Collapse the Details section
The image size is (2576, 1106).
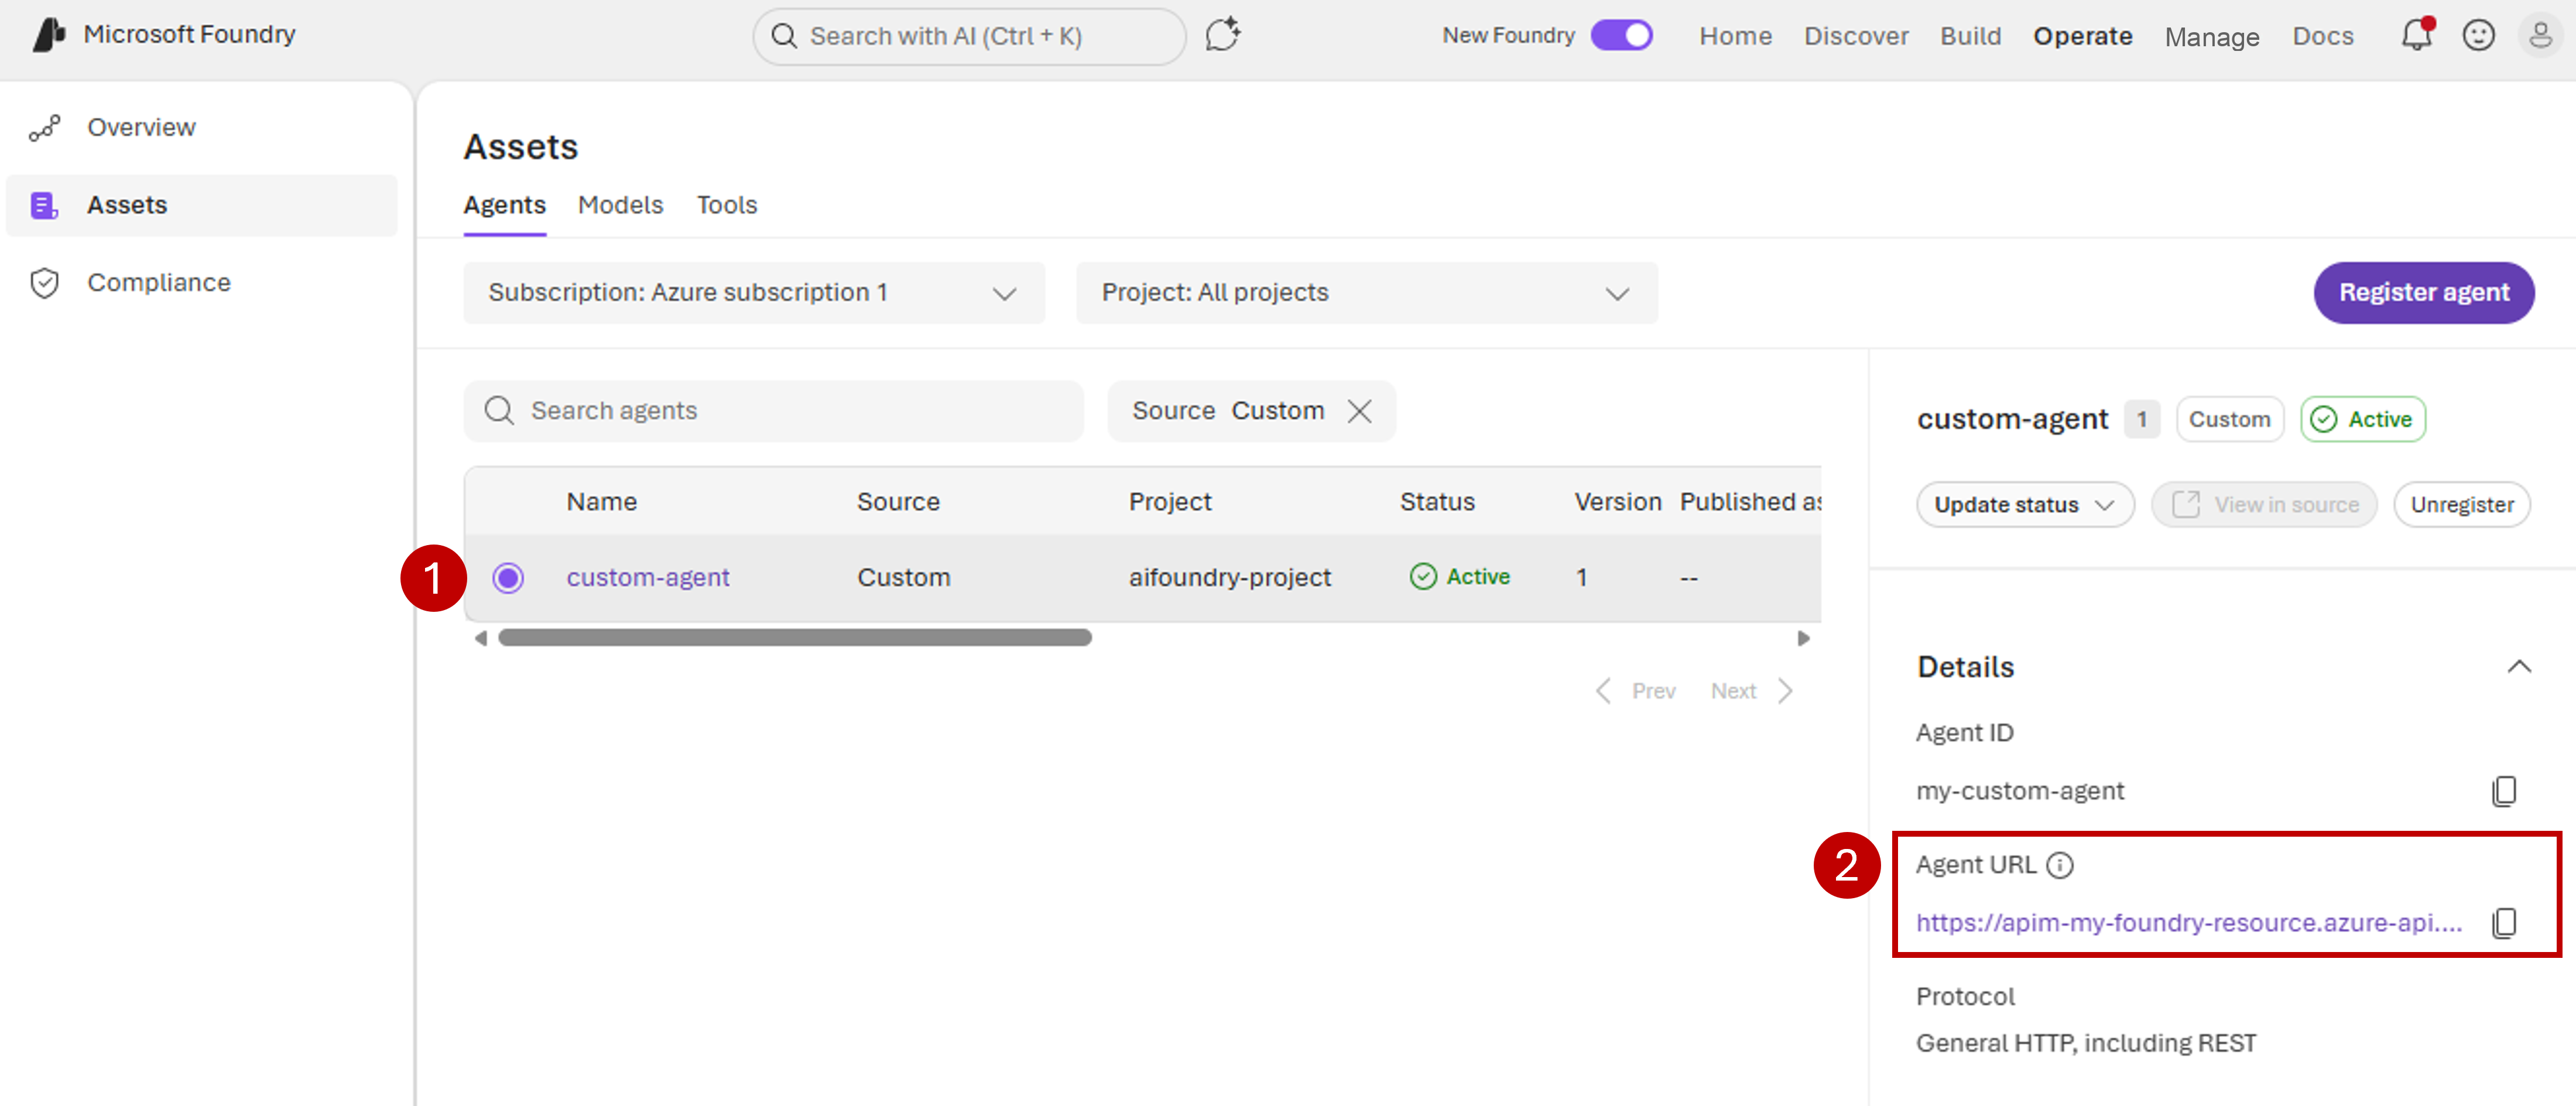pos(2519,667)
